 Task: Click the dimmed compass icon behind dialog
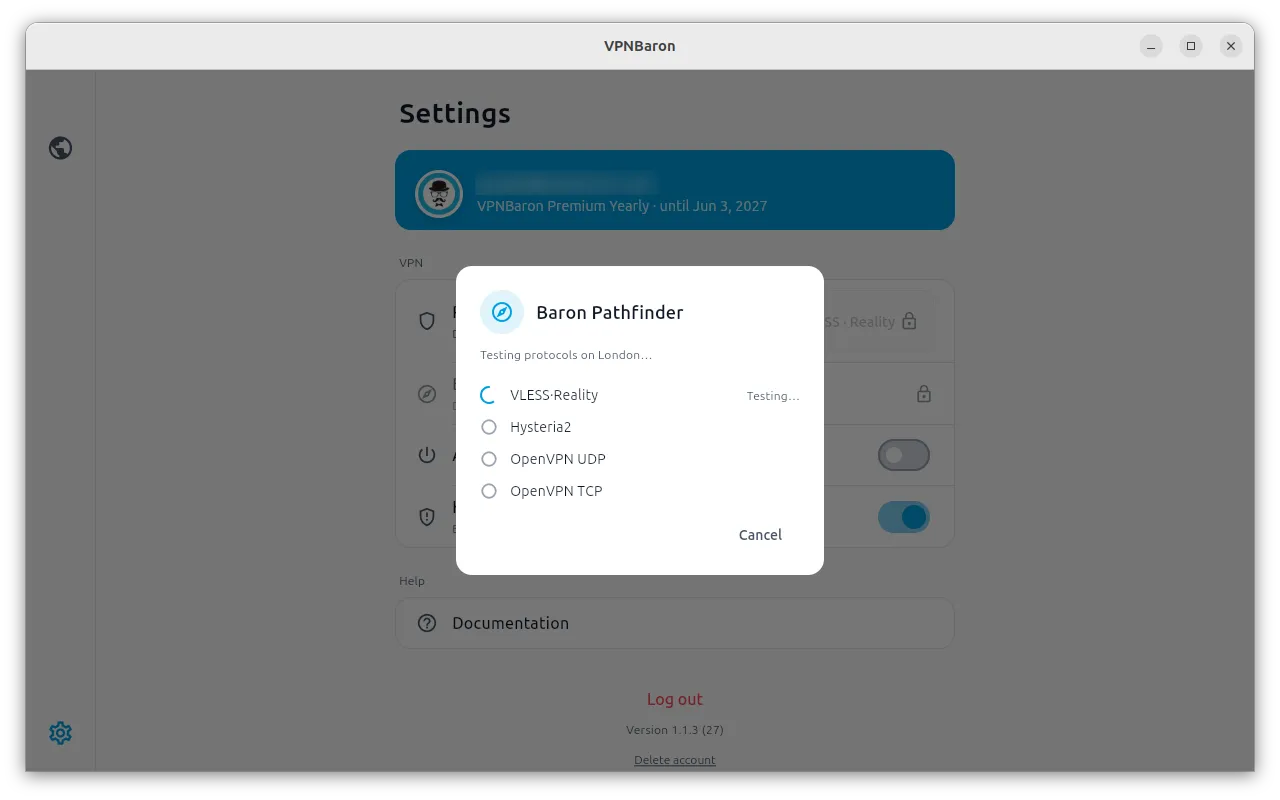[x=427, y=394]
